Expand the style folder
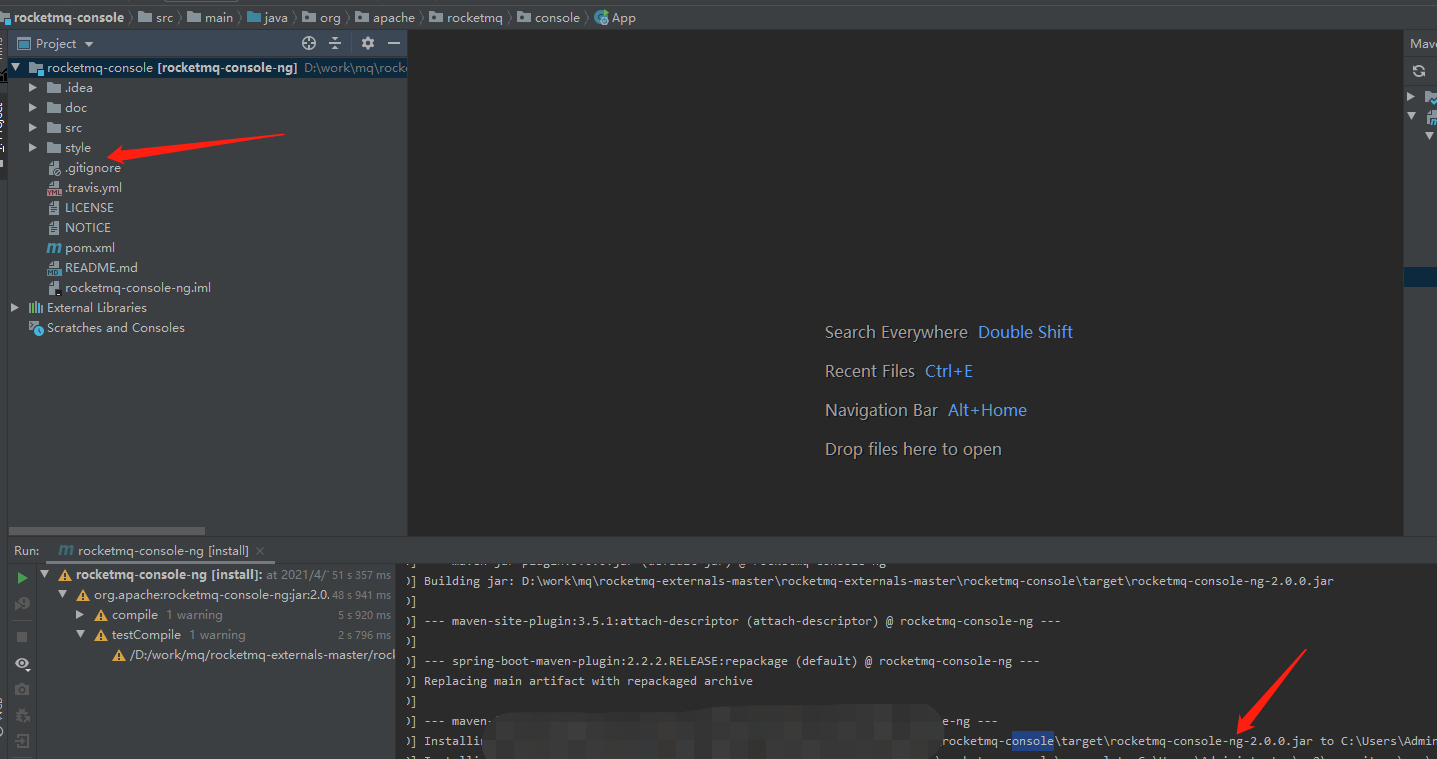 tap(33, 148)
